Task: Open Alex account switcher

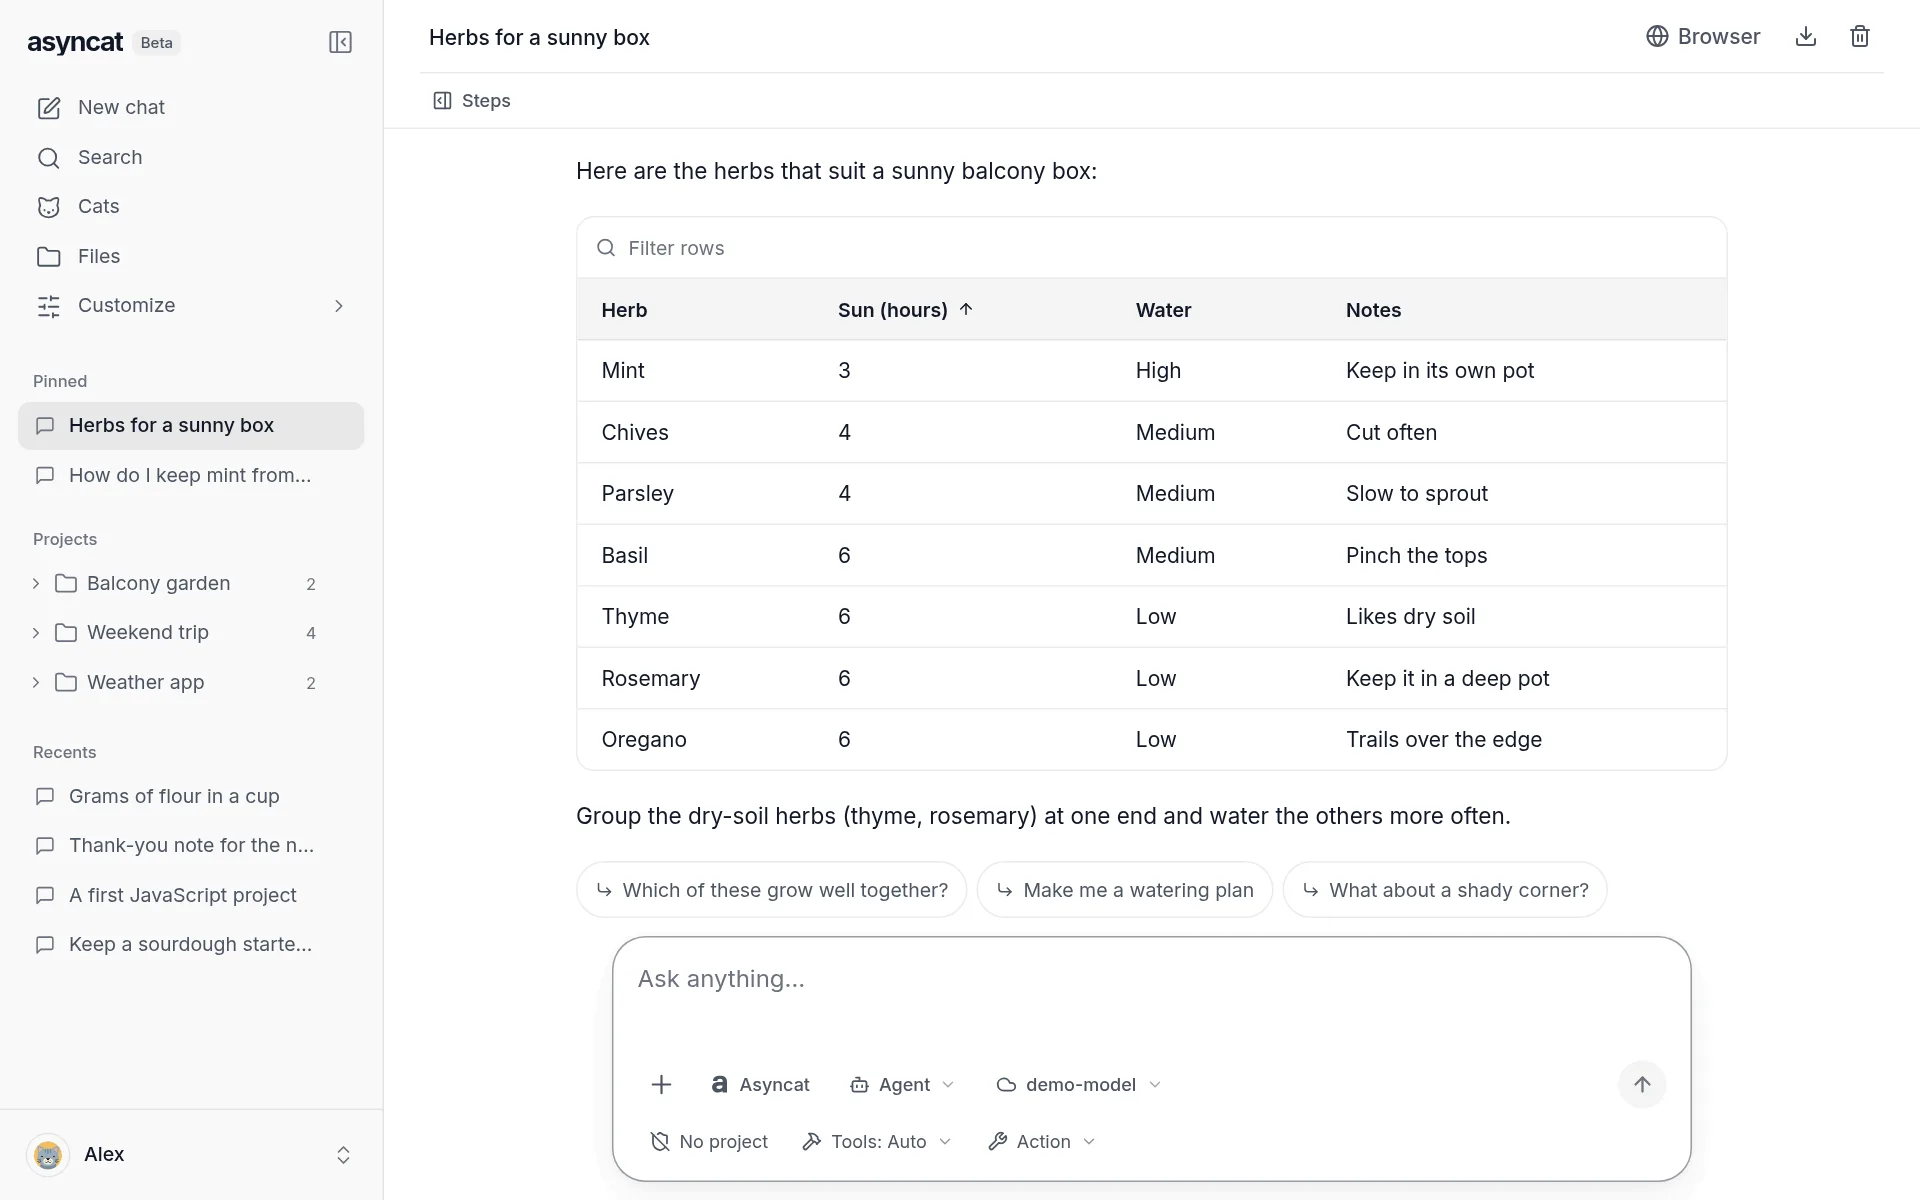Action: point(191,1155)
